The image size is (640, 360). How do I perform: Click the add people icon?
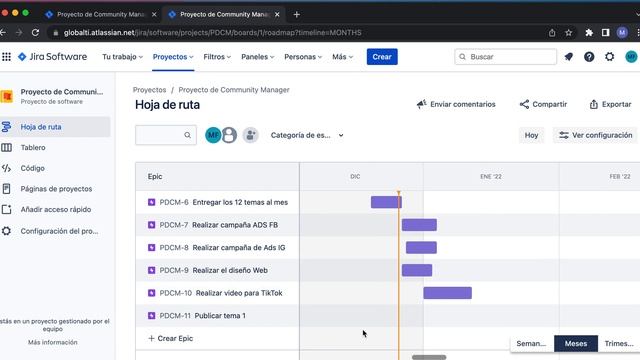tap(250, 135)
